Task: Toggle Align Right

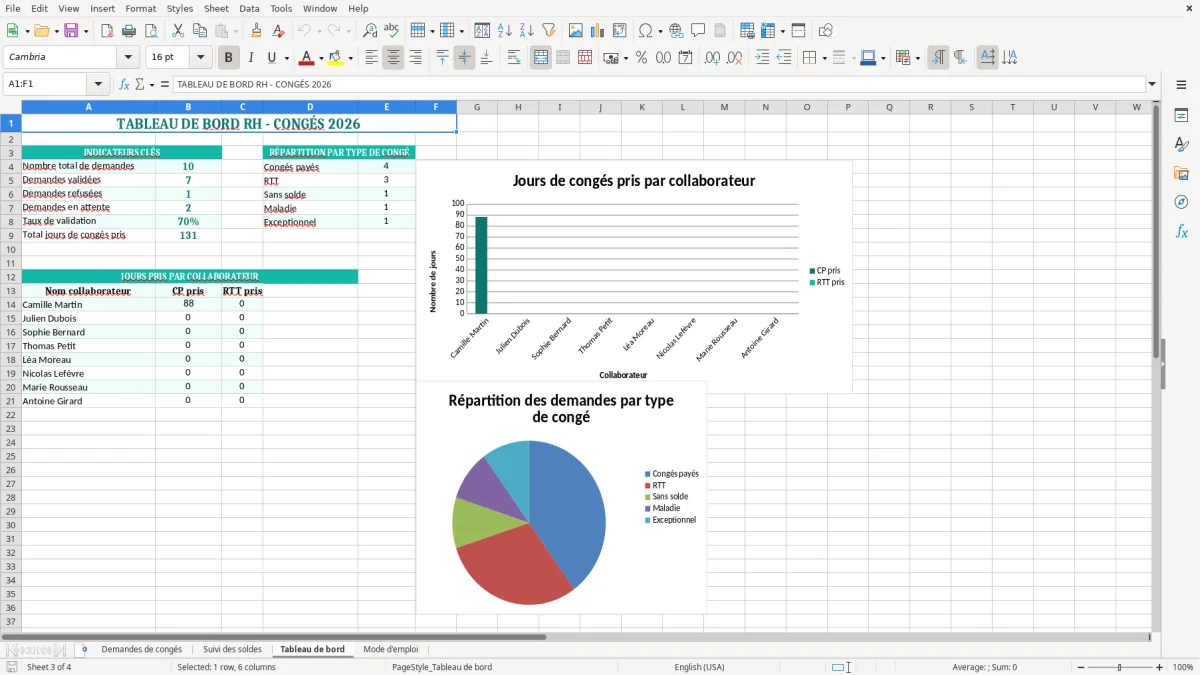Action: coord(415,58)
